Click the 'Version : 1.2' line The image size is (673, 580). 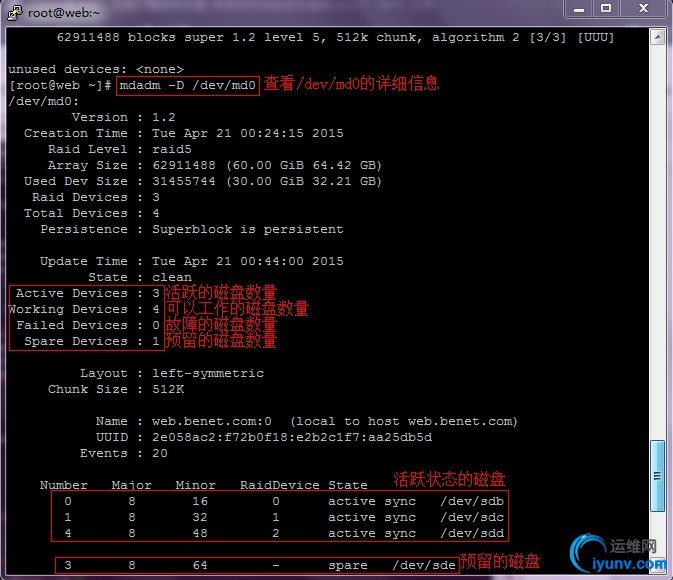pyautogui.click(x=124, y=118)
